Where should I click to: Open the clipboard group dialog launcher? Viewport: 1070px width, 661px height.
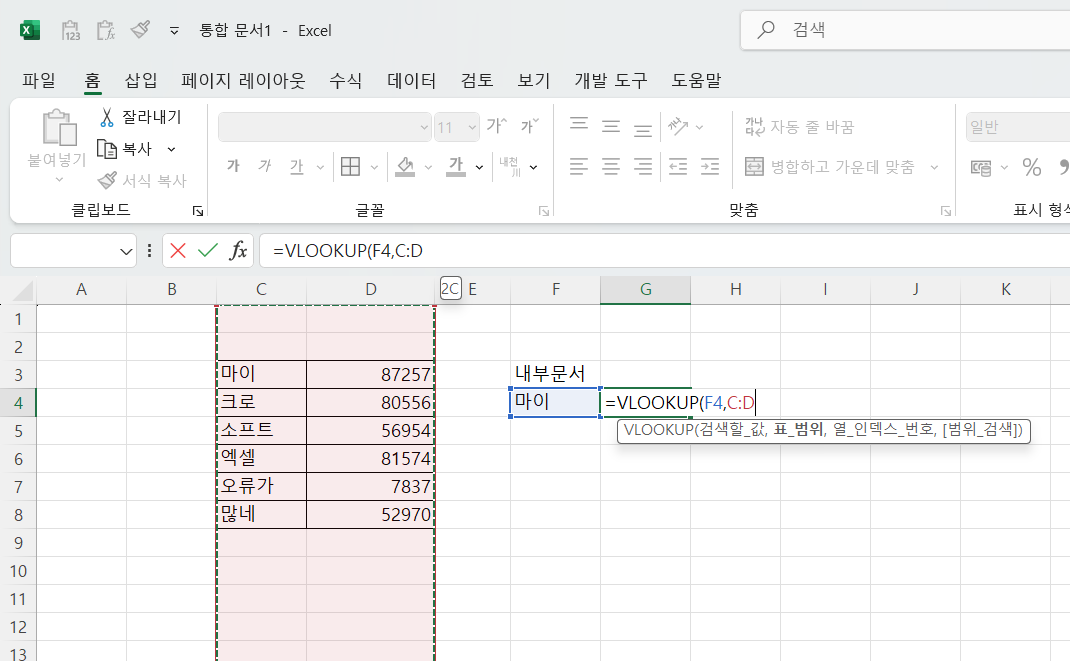198,211
